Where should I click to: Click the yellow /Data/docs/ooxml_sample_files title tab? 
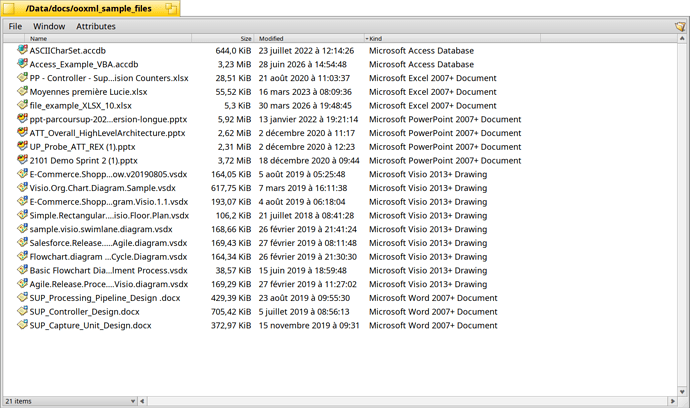point(90,8)
